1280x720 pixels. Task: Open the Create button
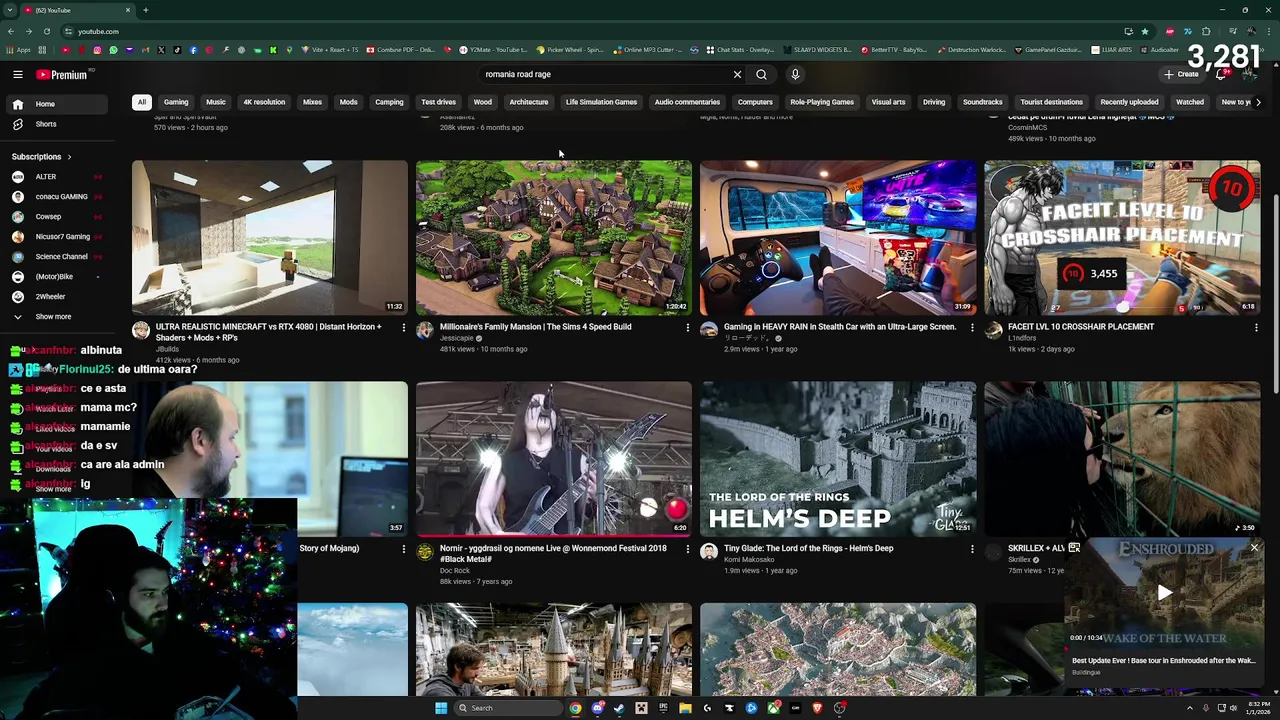point(1181,74)
